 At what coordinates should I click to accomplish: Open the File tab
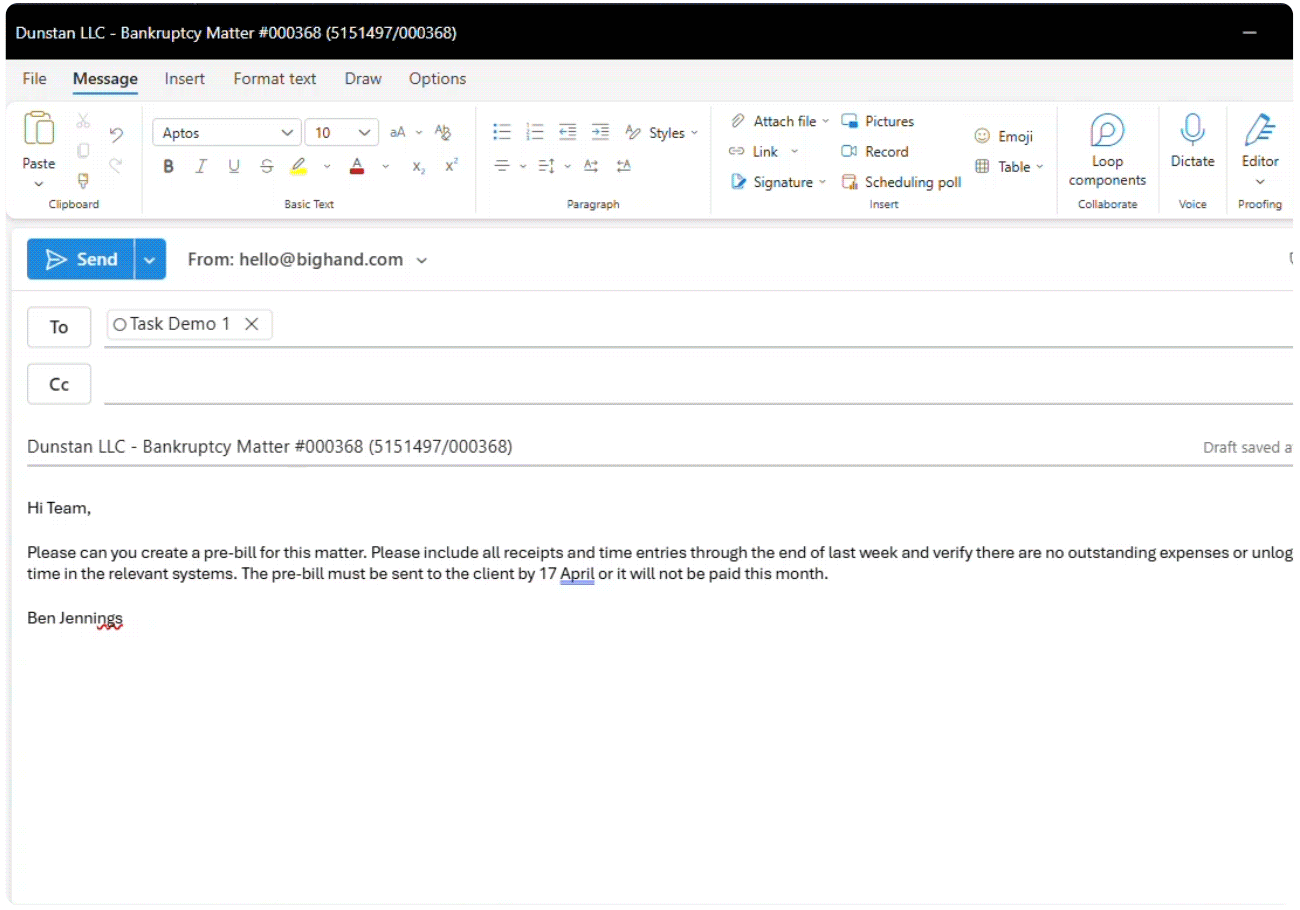(34, 79)
